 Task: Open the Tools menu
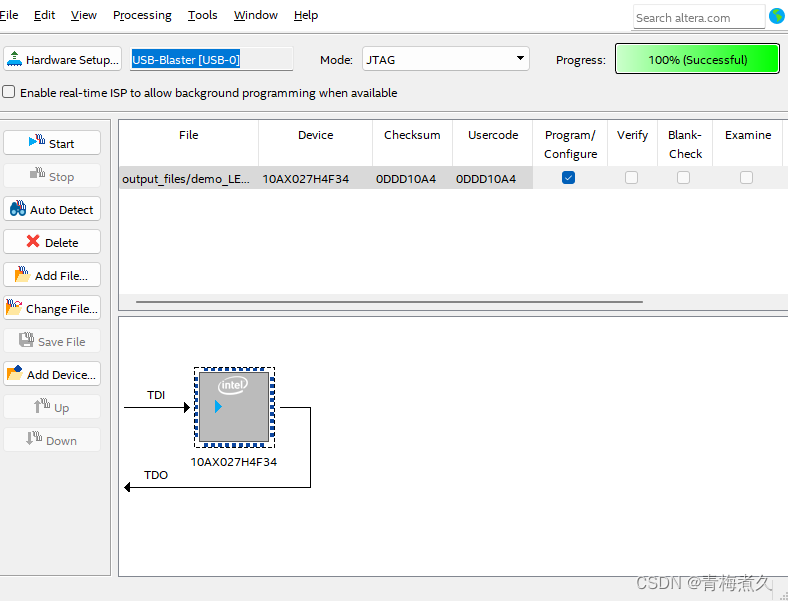click(203, 15)
